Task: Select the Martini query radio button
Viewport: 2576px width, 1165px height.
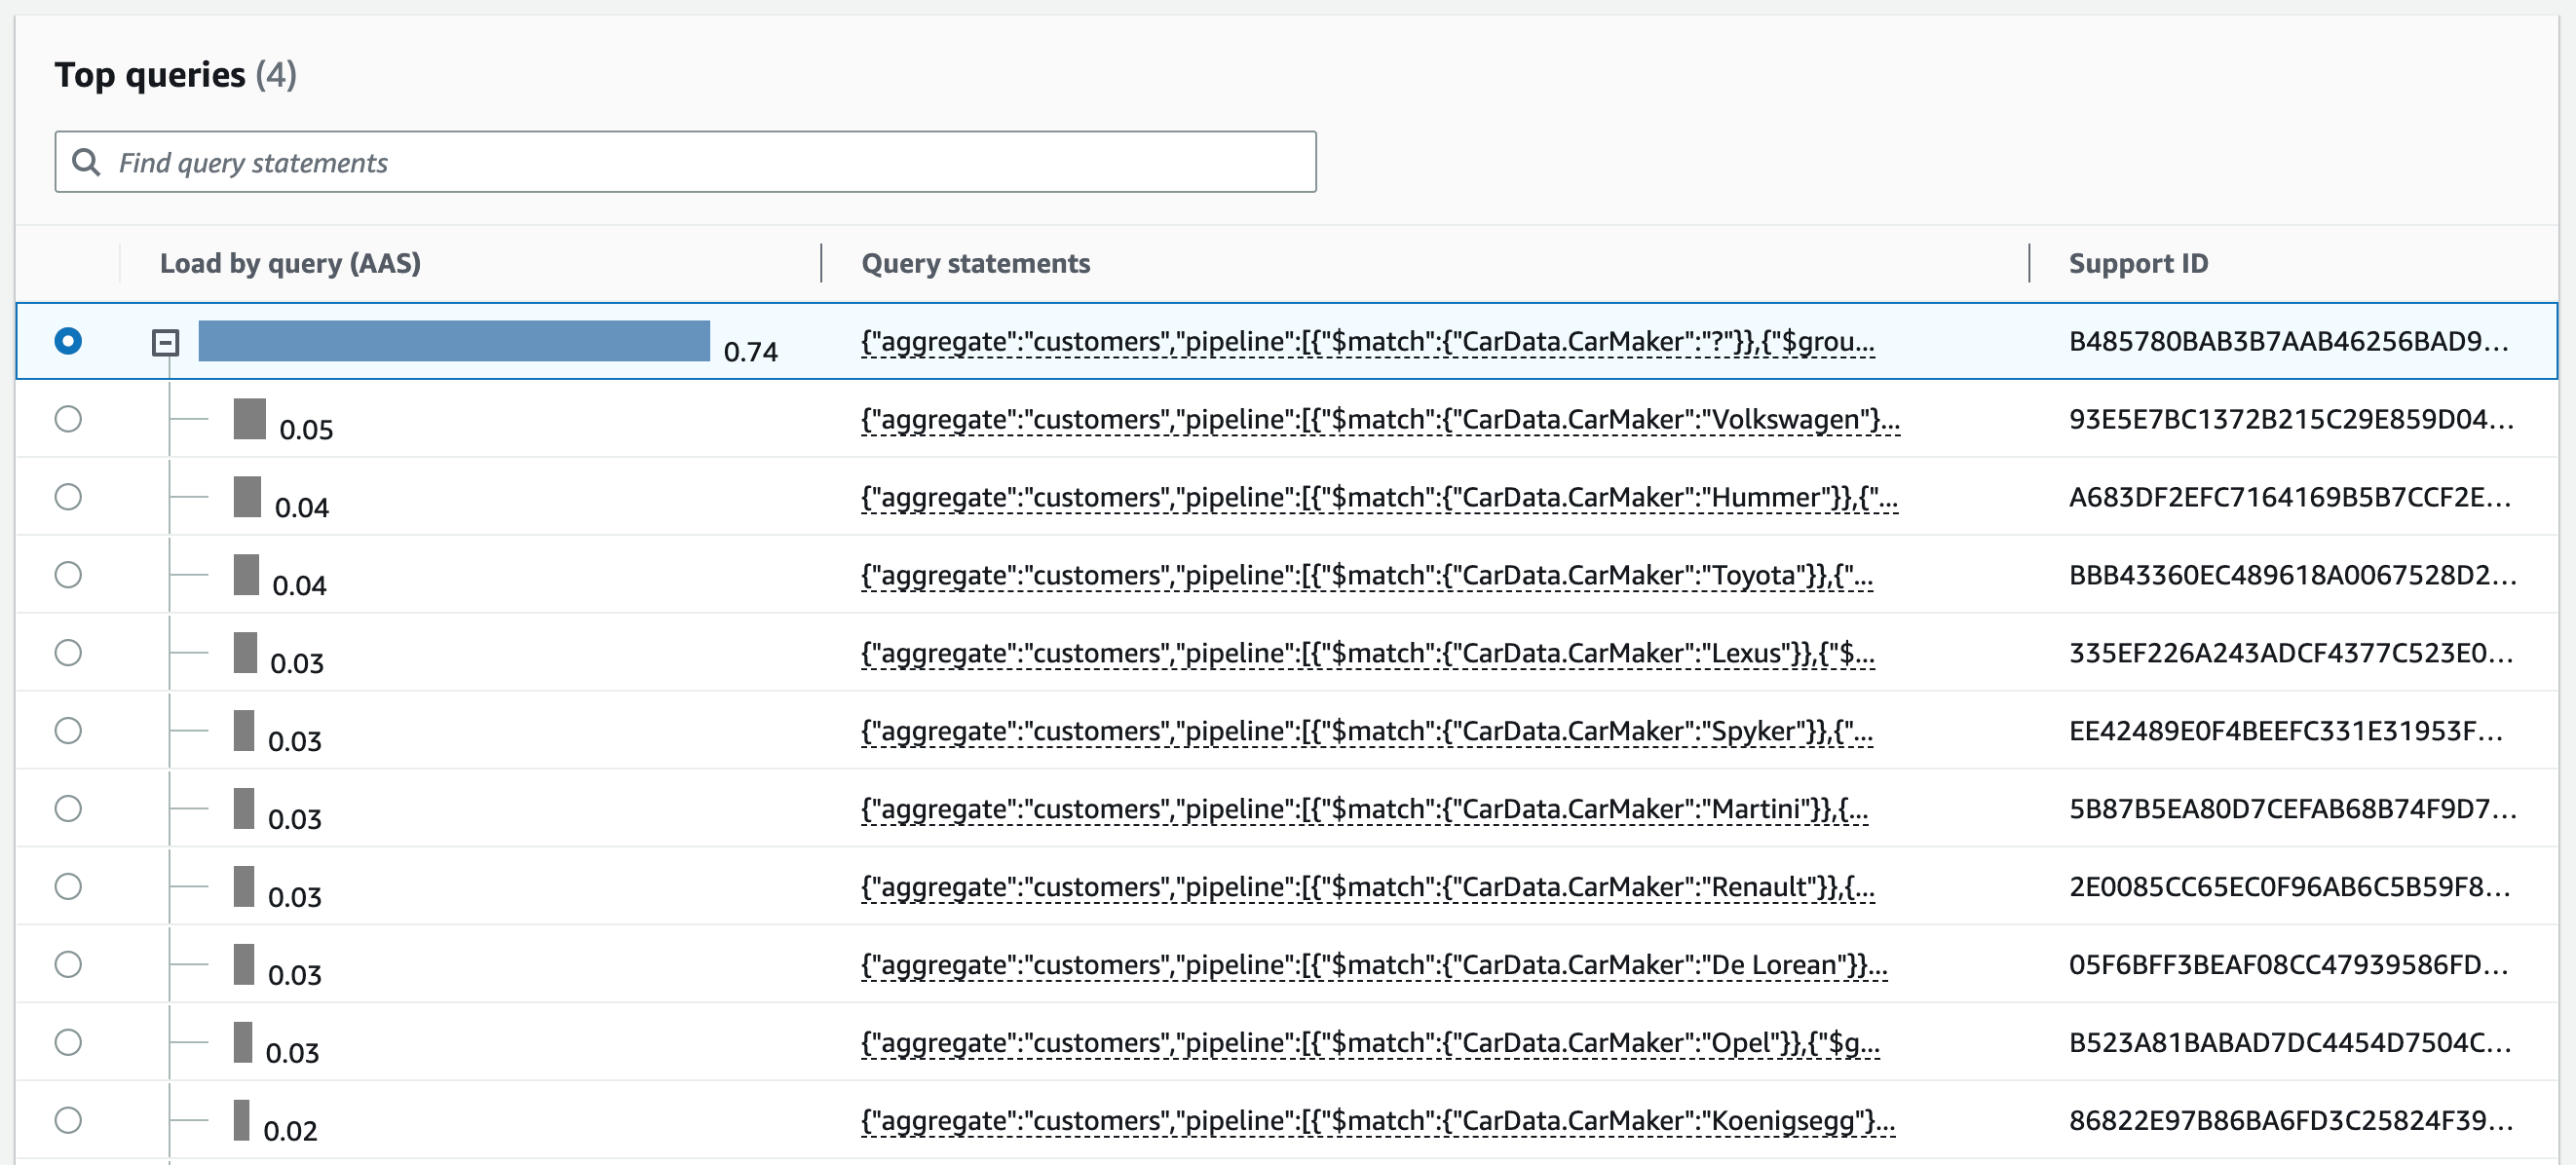Action: tap(68, 808)
